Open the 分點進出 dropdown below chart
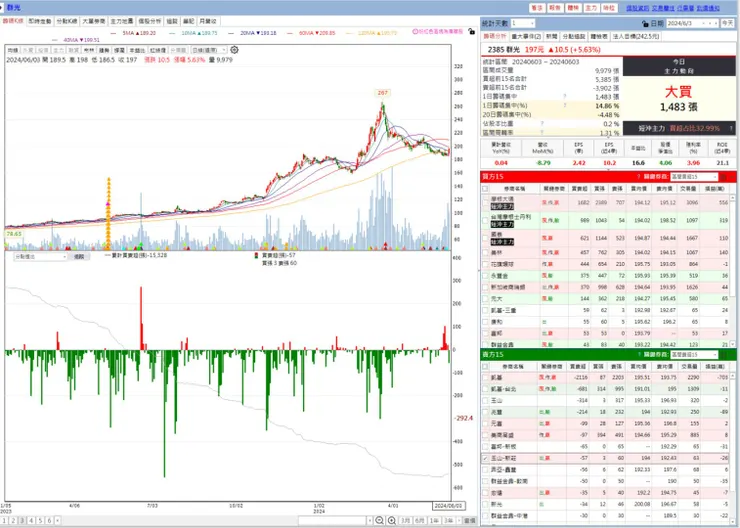The width and height of the screenshot is (740, 528). point(41,257)
